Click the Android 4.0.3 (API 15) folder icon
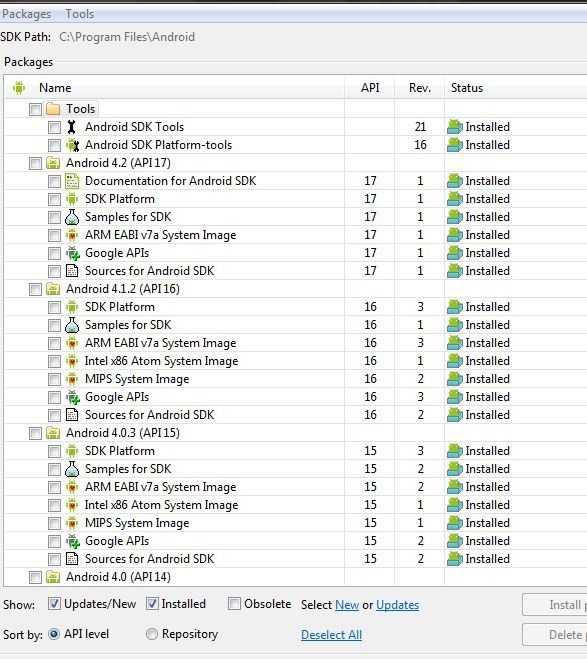 [53, 433]
